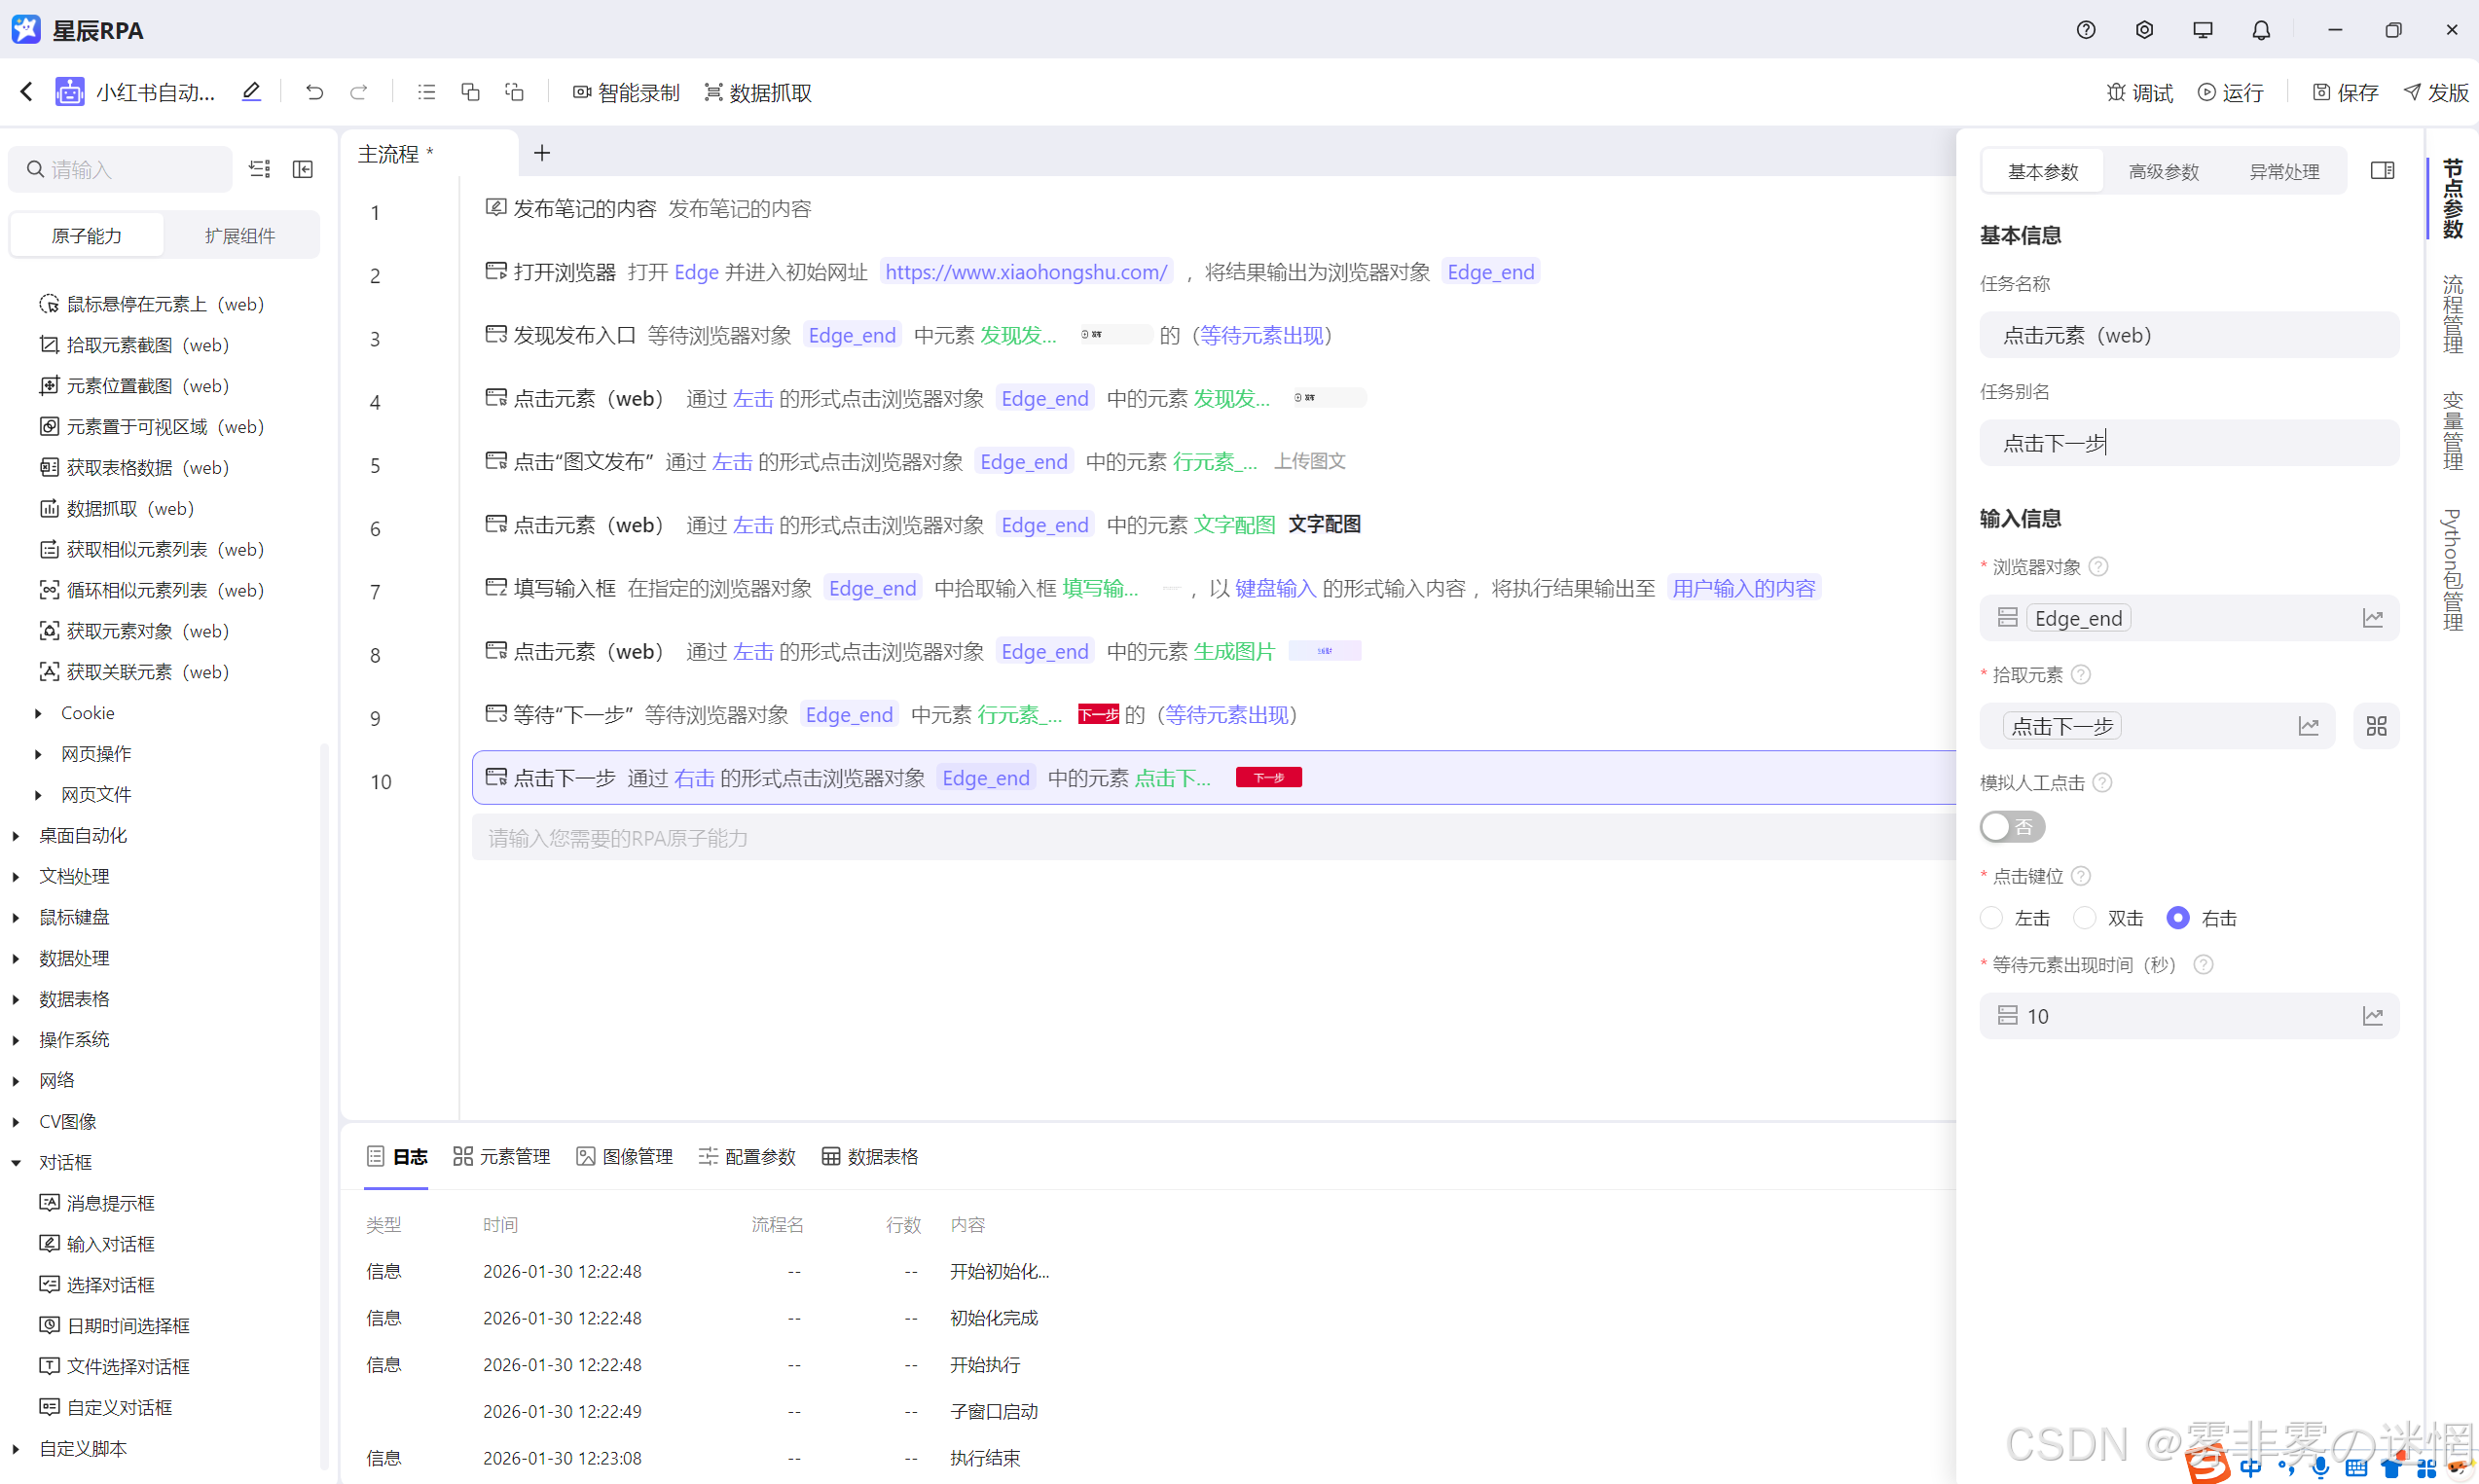Screen dimensions: 2479x1484
Task: Expand the 桌面自动化 tree category
Action: tap(16, 835)
